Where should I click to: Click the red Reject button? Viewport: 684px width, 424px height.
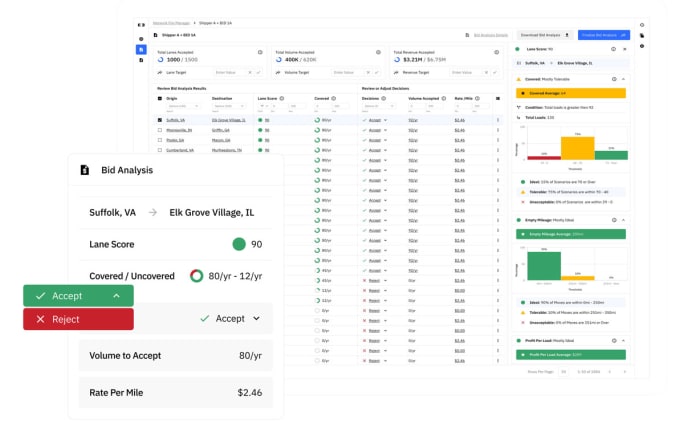[78, 319]
